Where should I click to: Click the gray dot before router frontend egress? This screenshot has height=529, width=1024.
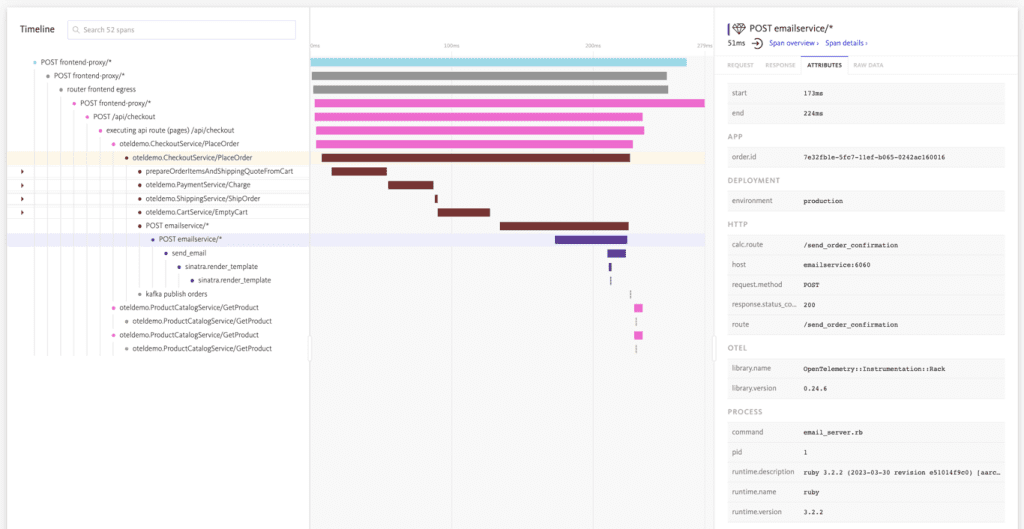(61, 89)
